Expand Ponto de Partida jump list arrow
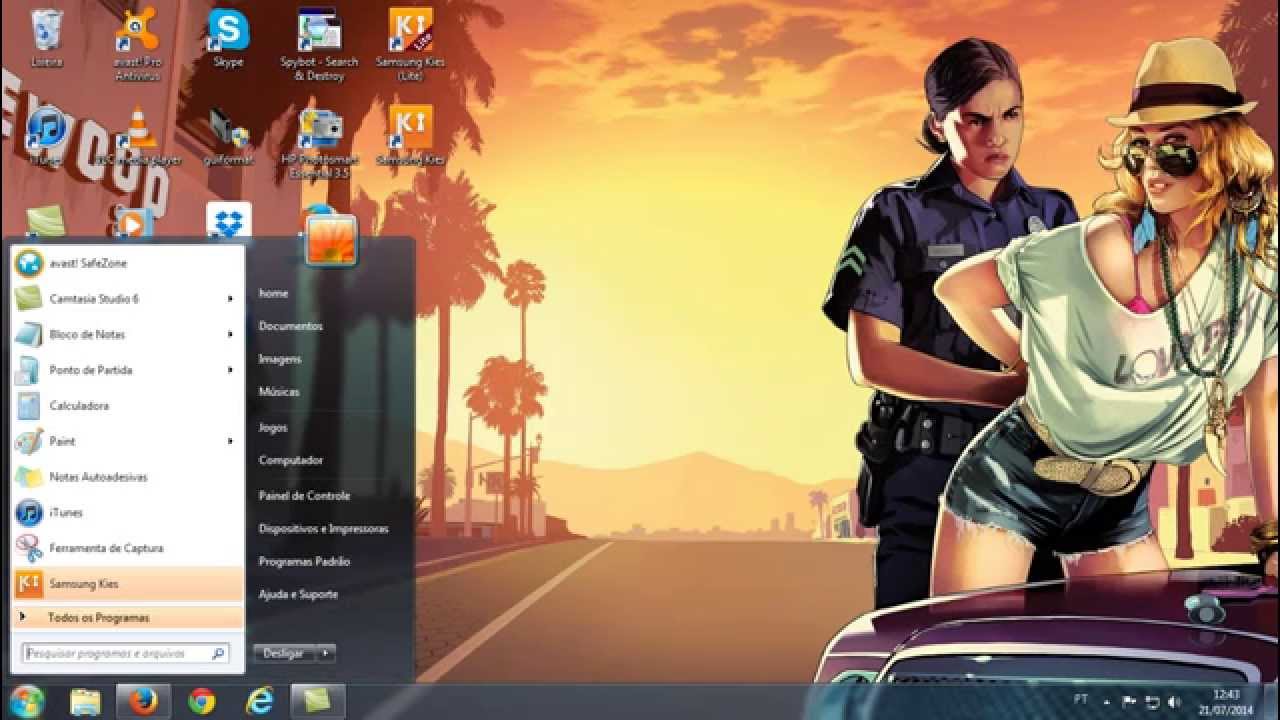 click(x=230, y=370)
